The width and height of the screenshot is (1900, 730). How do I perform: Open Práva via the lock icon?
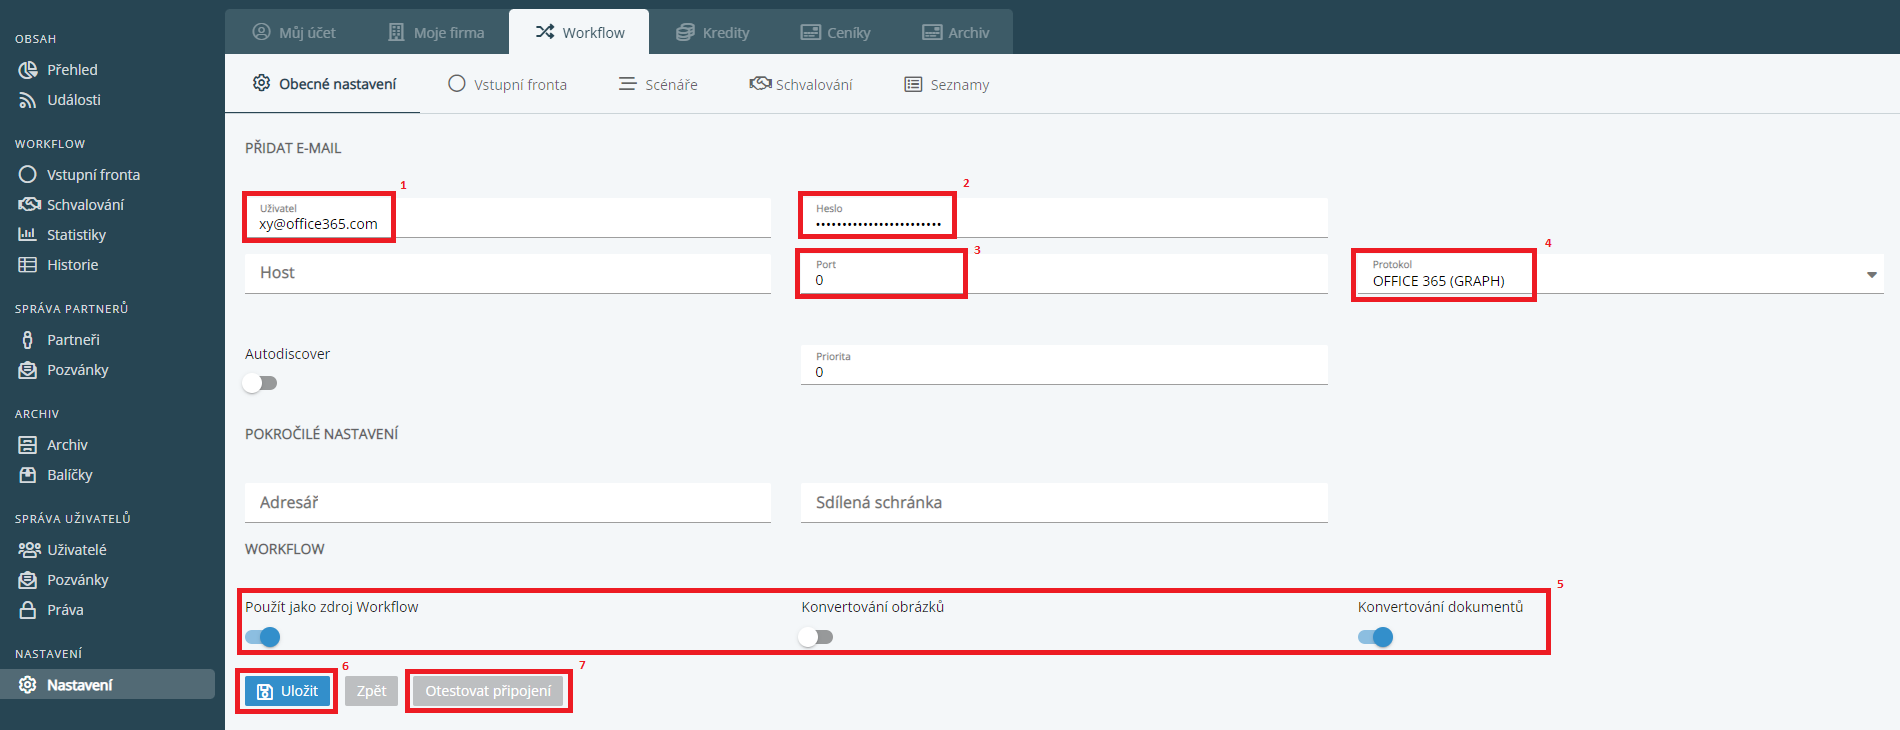click(28, 610)
